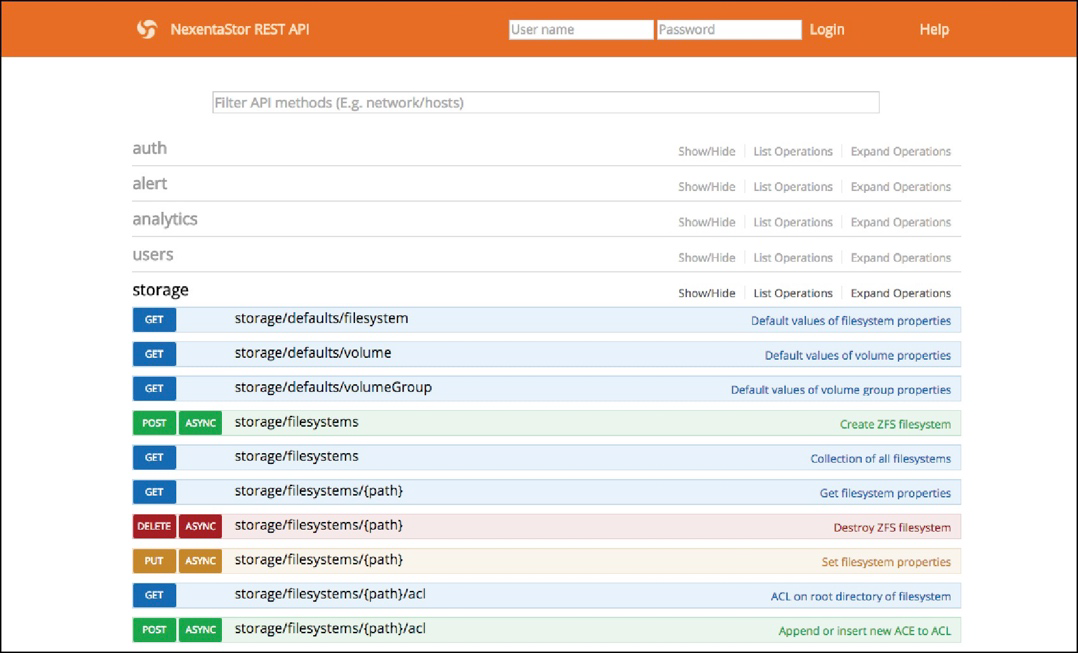Click POST badge for storage/filesystems/{path}/acl
Image resolution: width=1078 pixels, height=653 pixels.
pyautogui.click(x=154, y=629)
